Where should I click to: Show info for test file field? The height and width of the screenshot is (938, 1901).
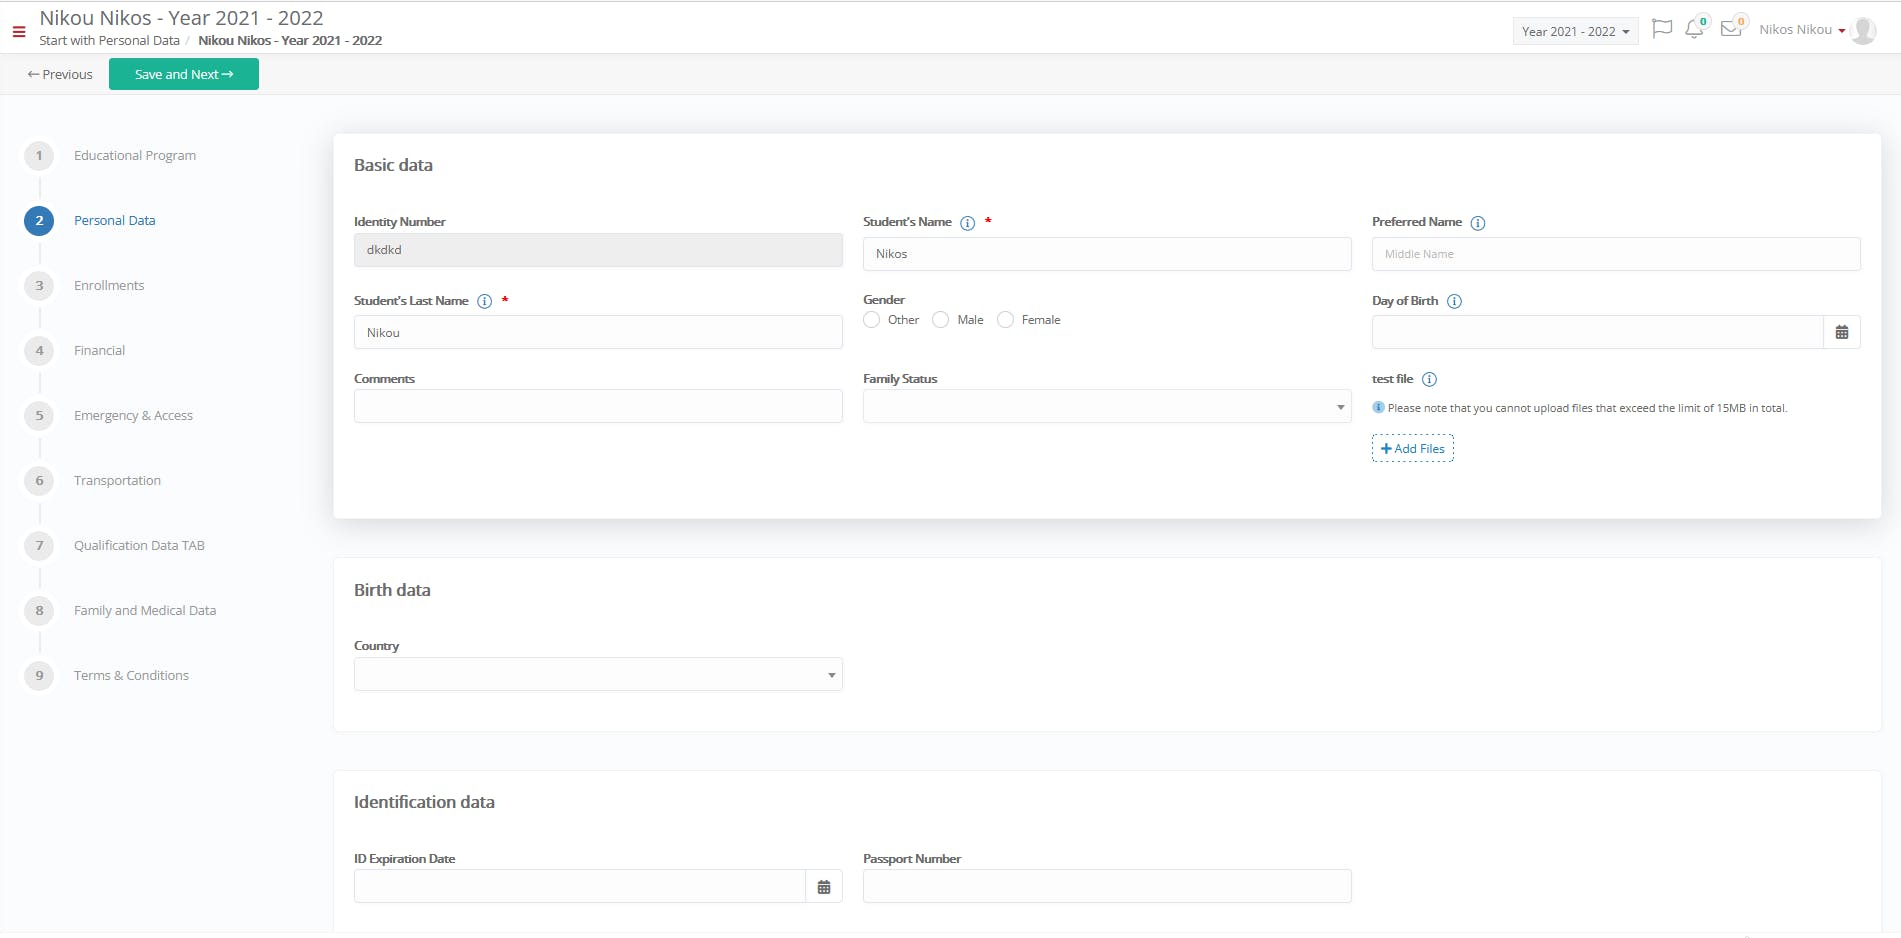[1430, 379]
